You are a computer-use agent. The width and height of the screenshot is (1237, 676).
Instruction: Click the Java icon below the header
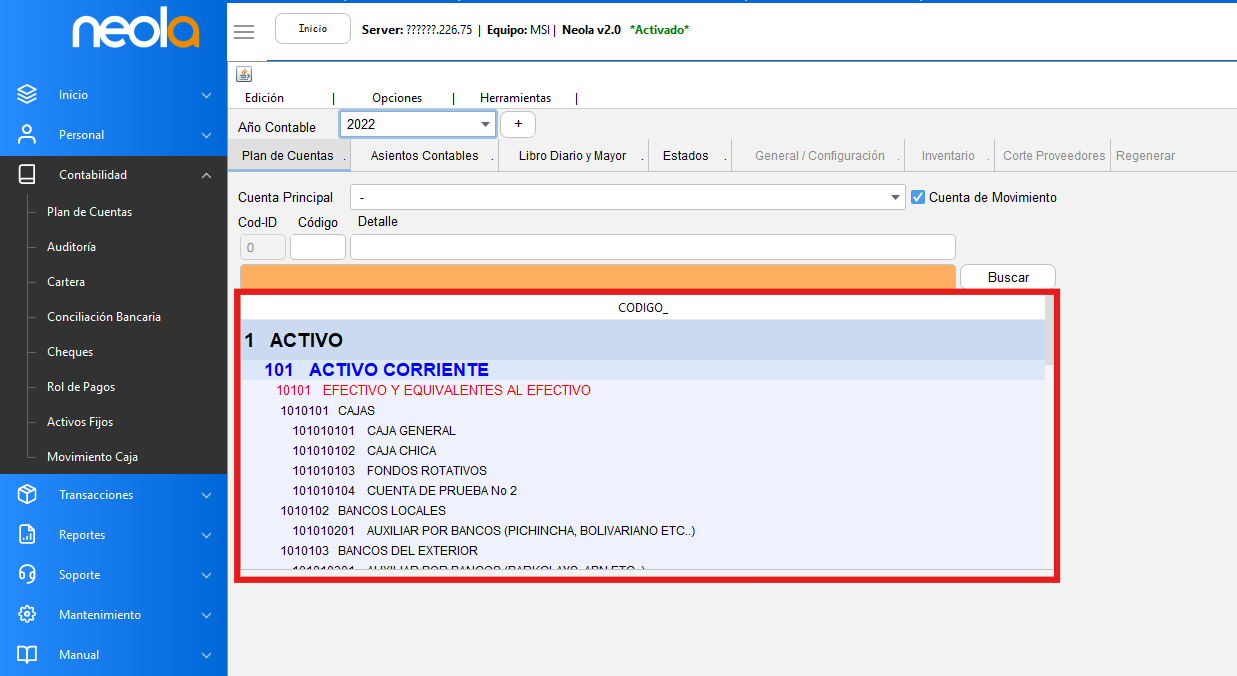244,75
